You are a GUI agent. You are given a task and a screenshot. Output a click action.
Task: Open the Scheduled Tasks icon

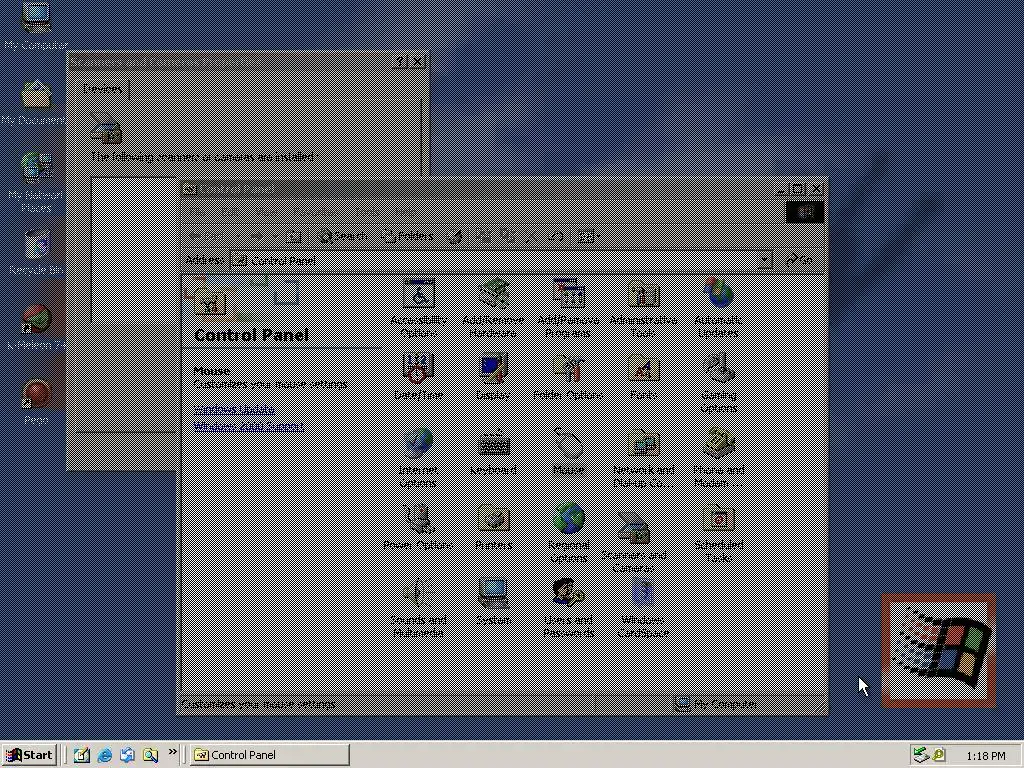pos(718,533)
